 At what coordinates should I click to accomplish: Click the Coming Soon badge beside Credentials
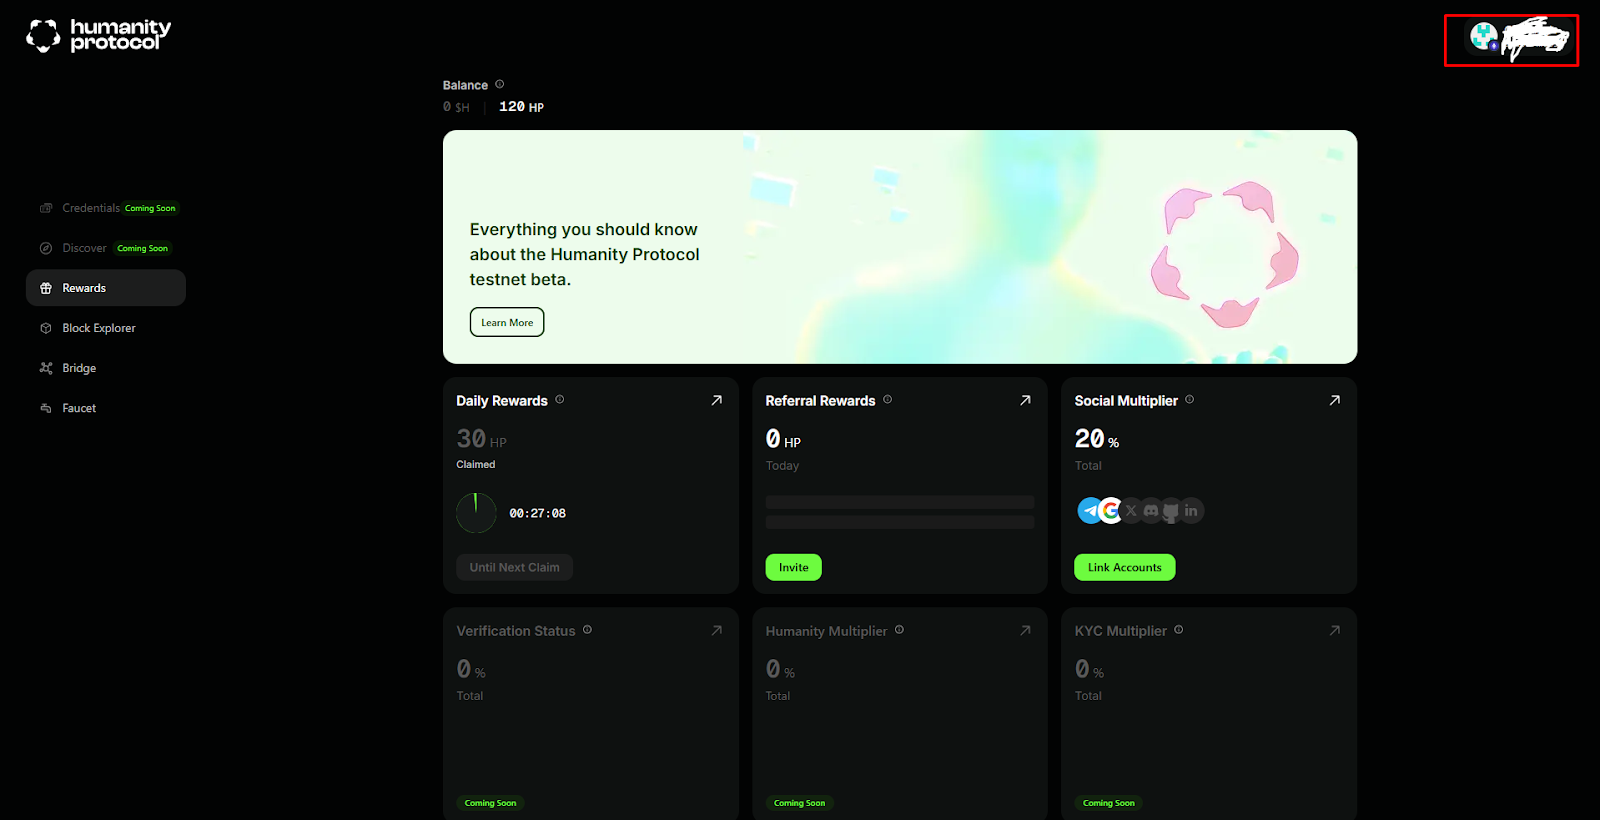(150, 208)
